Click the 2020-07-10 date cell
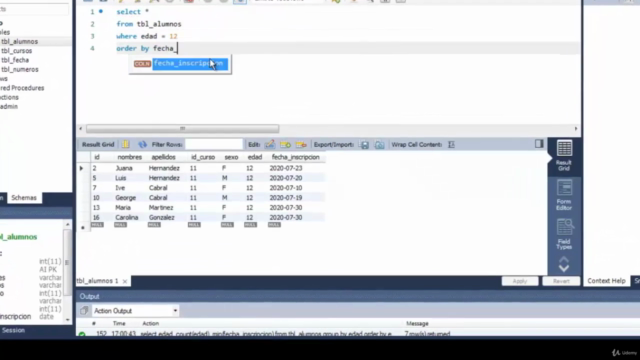 286,188
